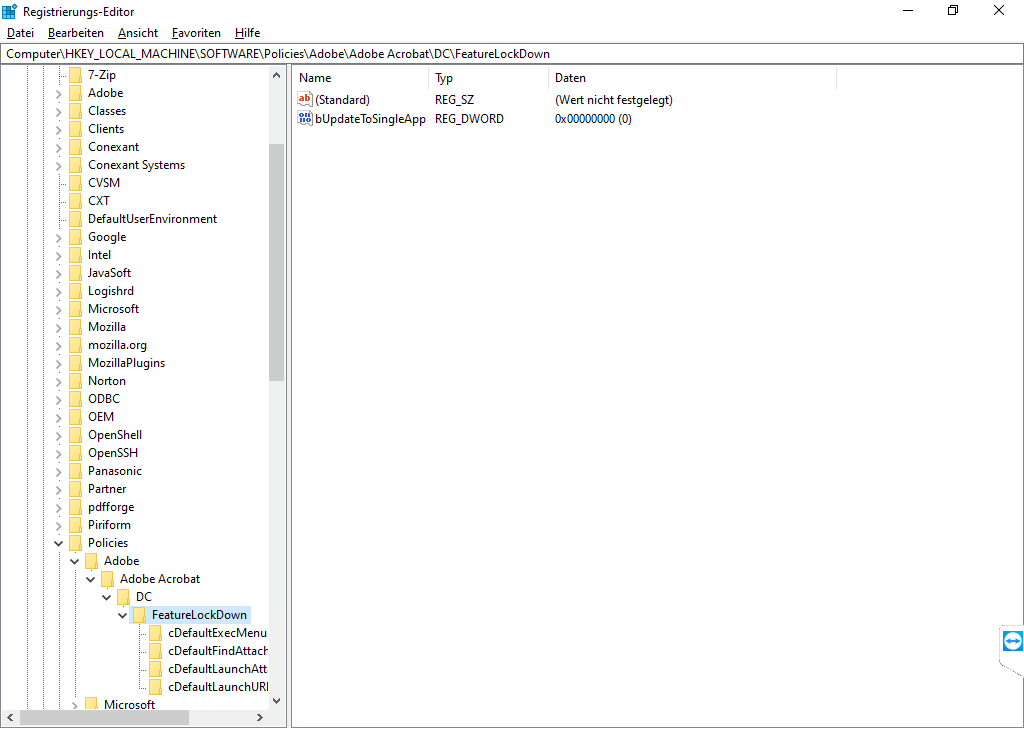Click the FeatureLockDown folder icon
Image resolution: width=1024 pixels, height=756 pixels.
139,615
